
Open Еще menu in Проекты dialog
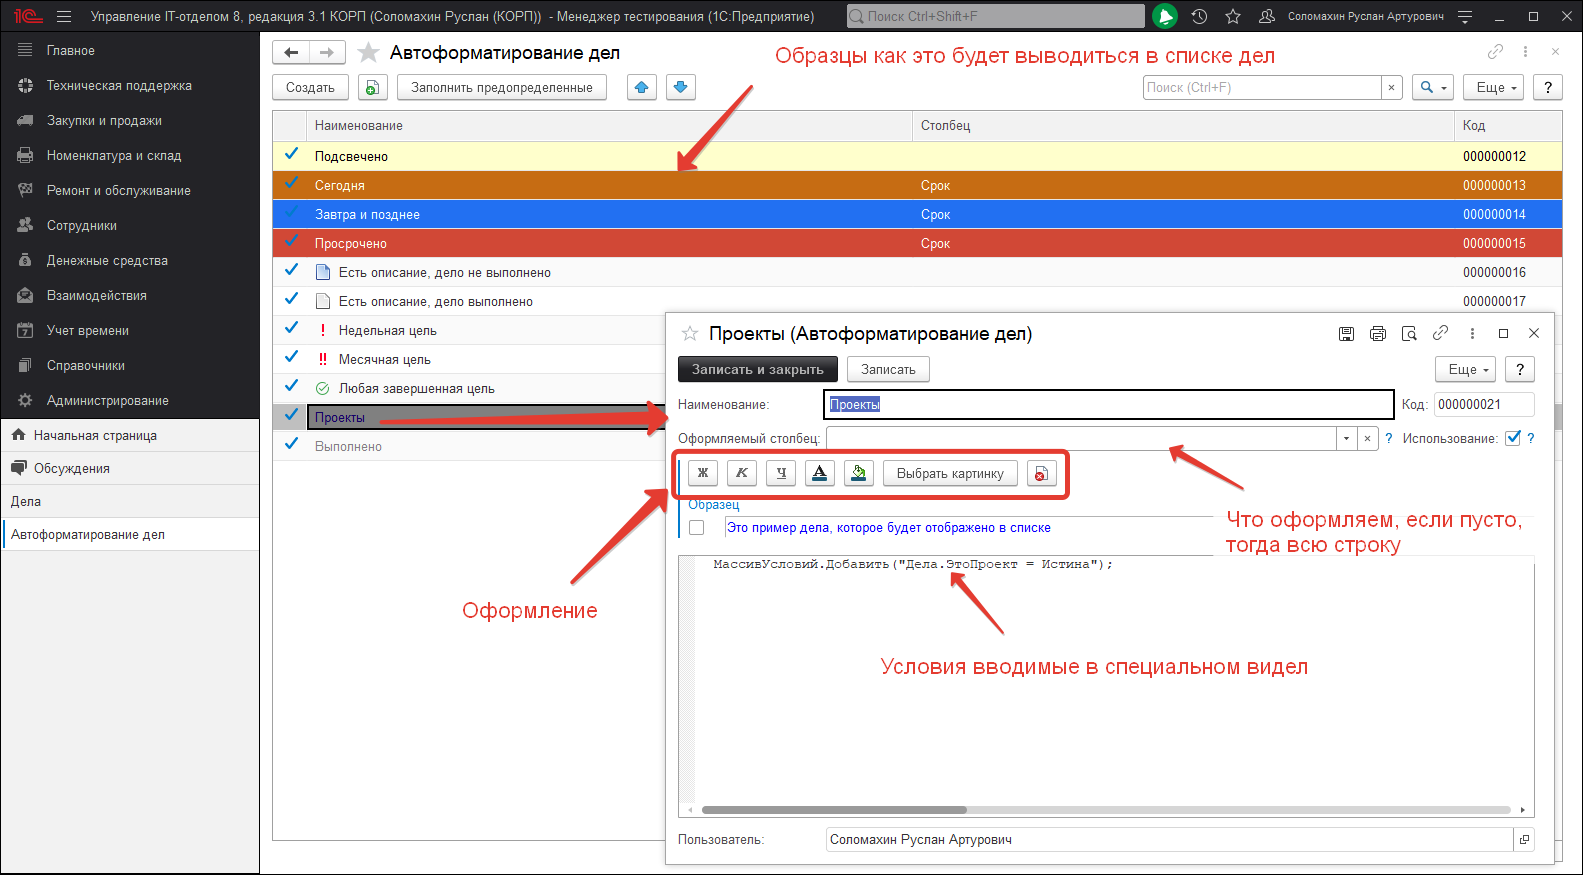tap(1465, 370)
